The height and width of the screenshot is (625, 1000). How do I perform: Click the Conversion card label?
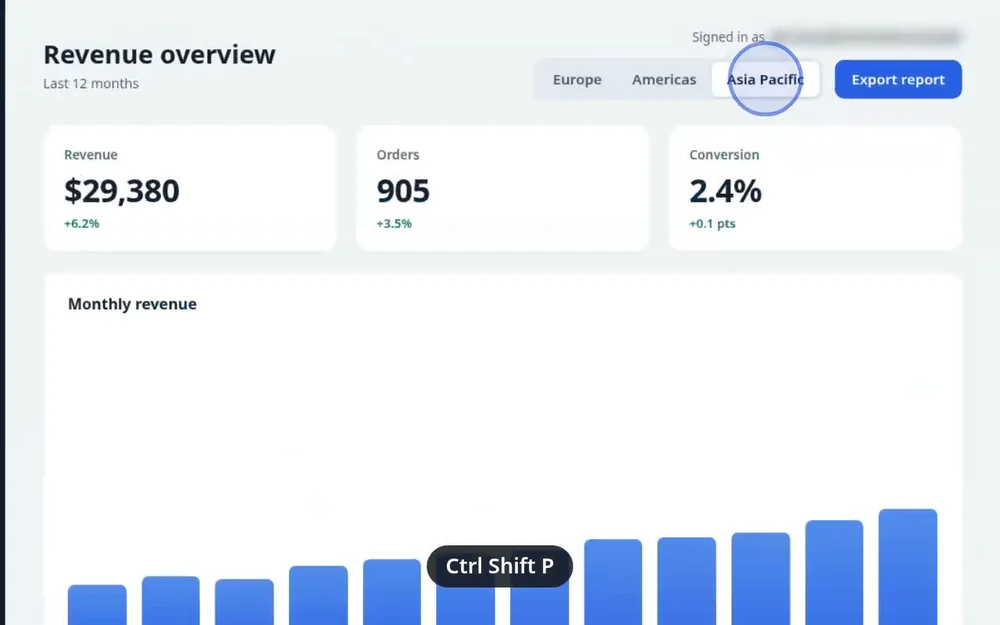tap(724, 155)
